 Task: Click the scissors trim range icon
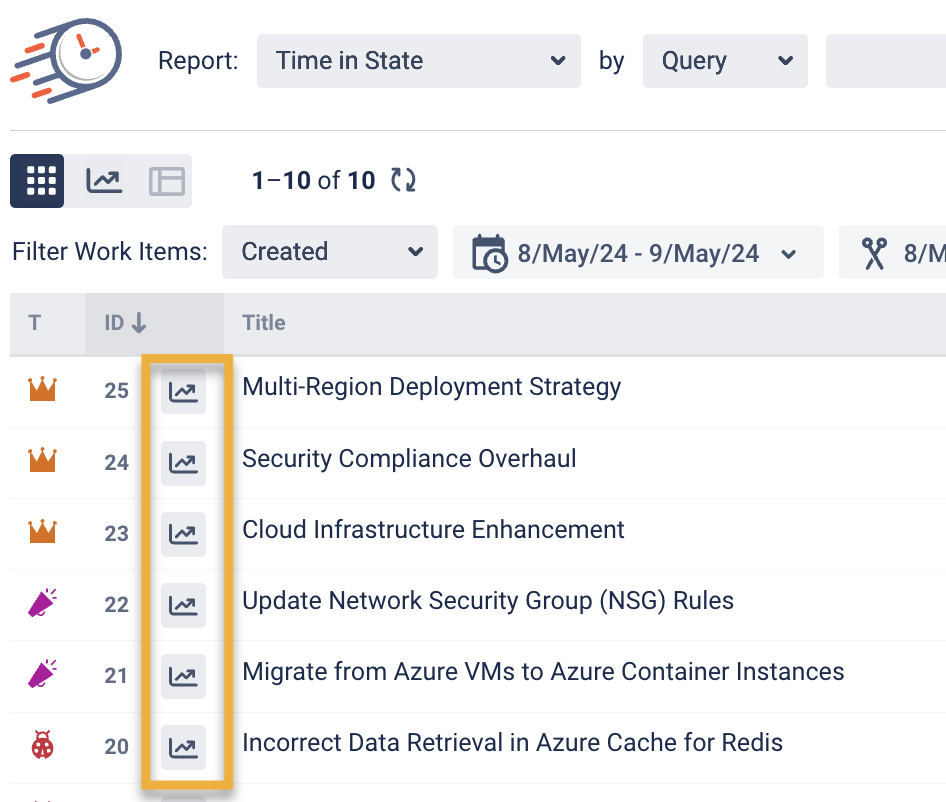pyautogui.click(x=875, y=253)
